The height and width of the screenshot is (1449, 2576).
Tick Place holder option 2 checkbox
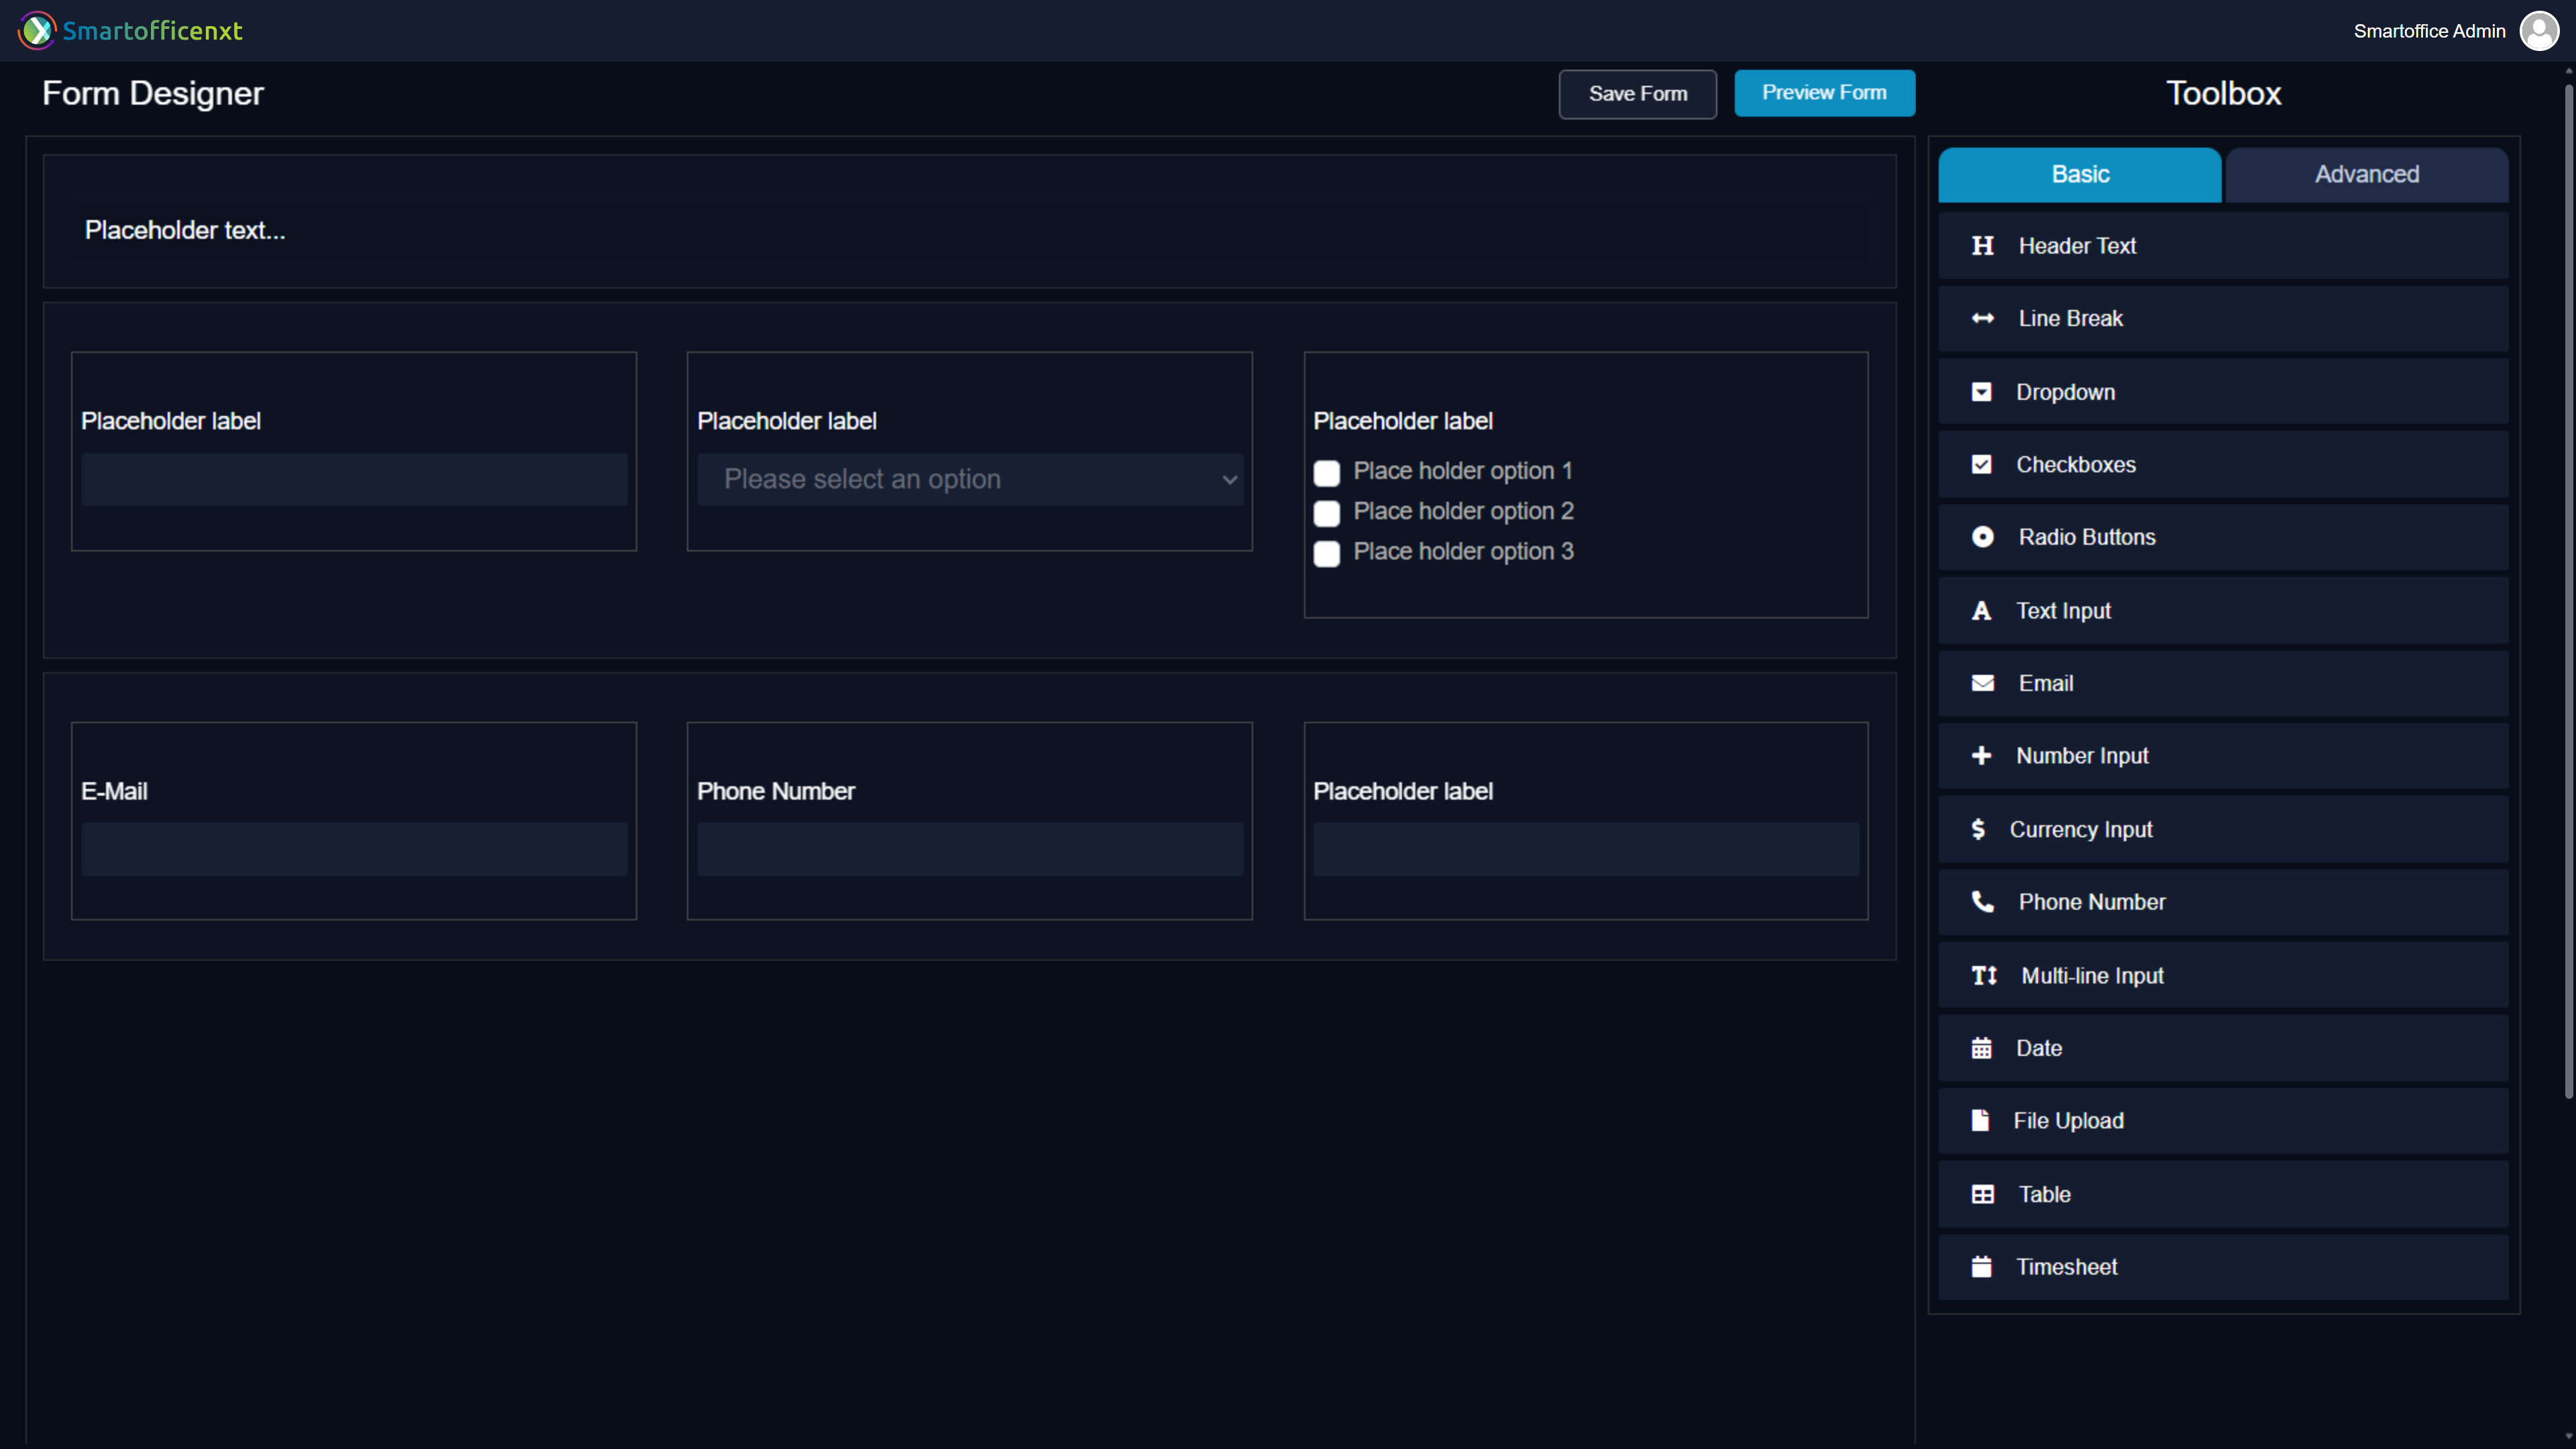tap(1326, 513)
